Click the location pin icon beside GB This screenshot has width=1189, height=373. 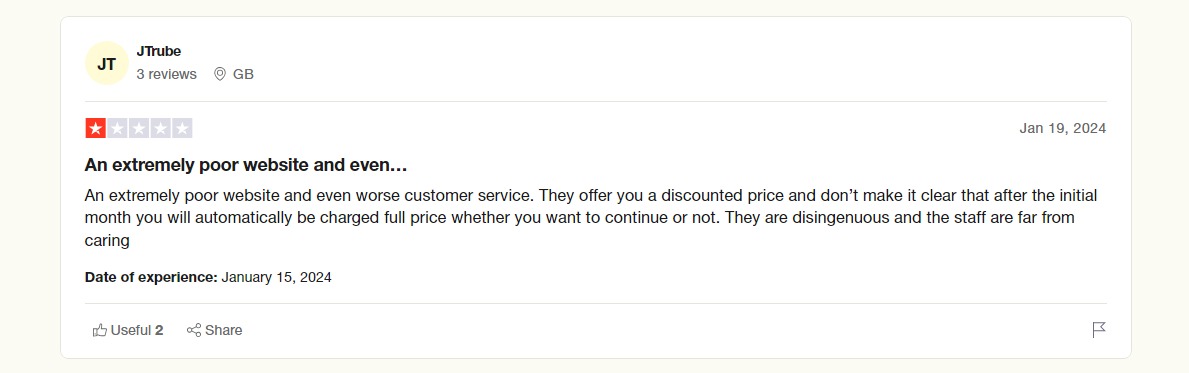(220, 74)
